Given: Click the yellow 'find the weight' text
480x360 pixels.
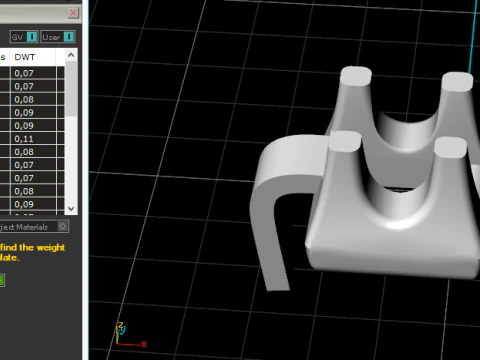Looking at the screenshot, I should pos(32,248).
